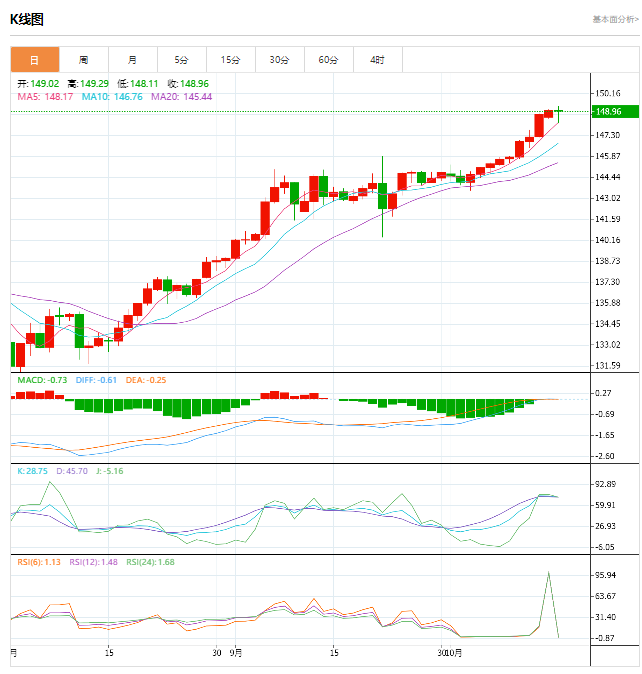Click the 收: 148.96 close value

tap(188, 83)
